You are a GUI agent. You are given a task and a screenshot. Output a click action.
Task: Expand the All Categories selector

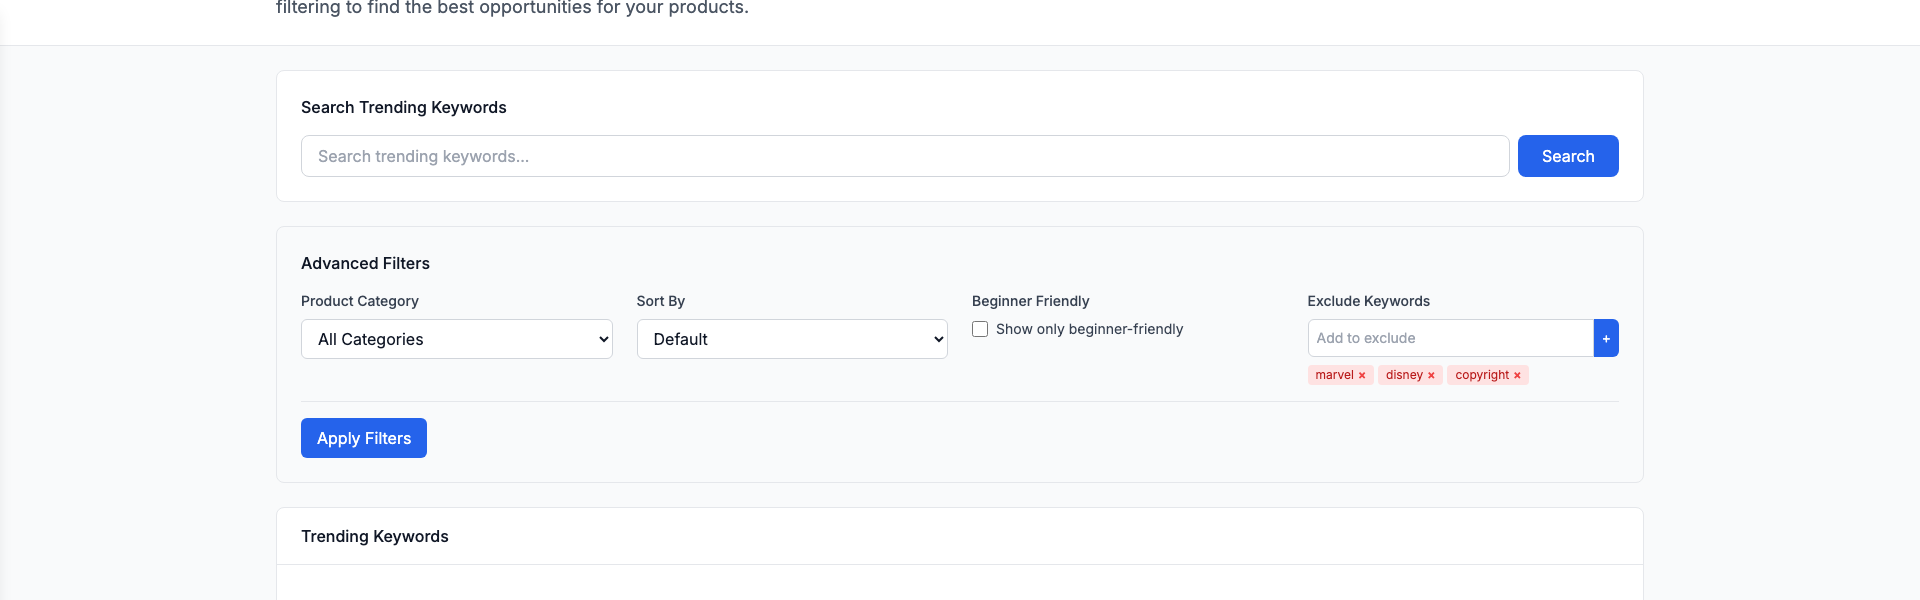pos(456,339)
